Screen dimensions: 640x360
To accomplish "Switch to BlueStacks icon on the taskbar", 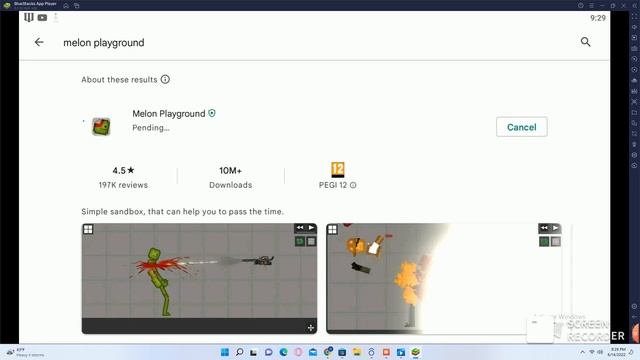I will [x=416, y=352].
